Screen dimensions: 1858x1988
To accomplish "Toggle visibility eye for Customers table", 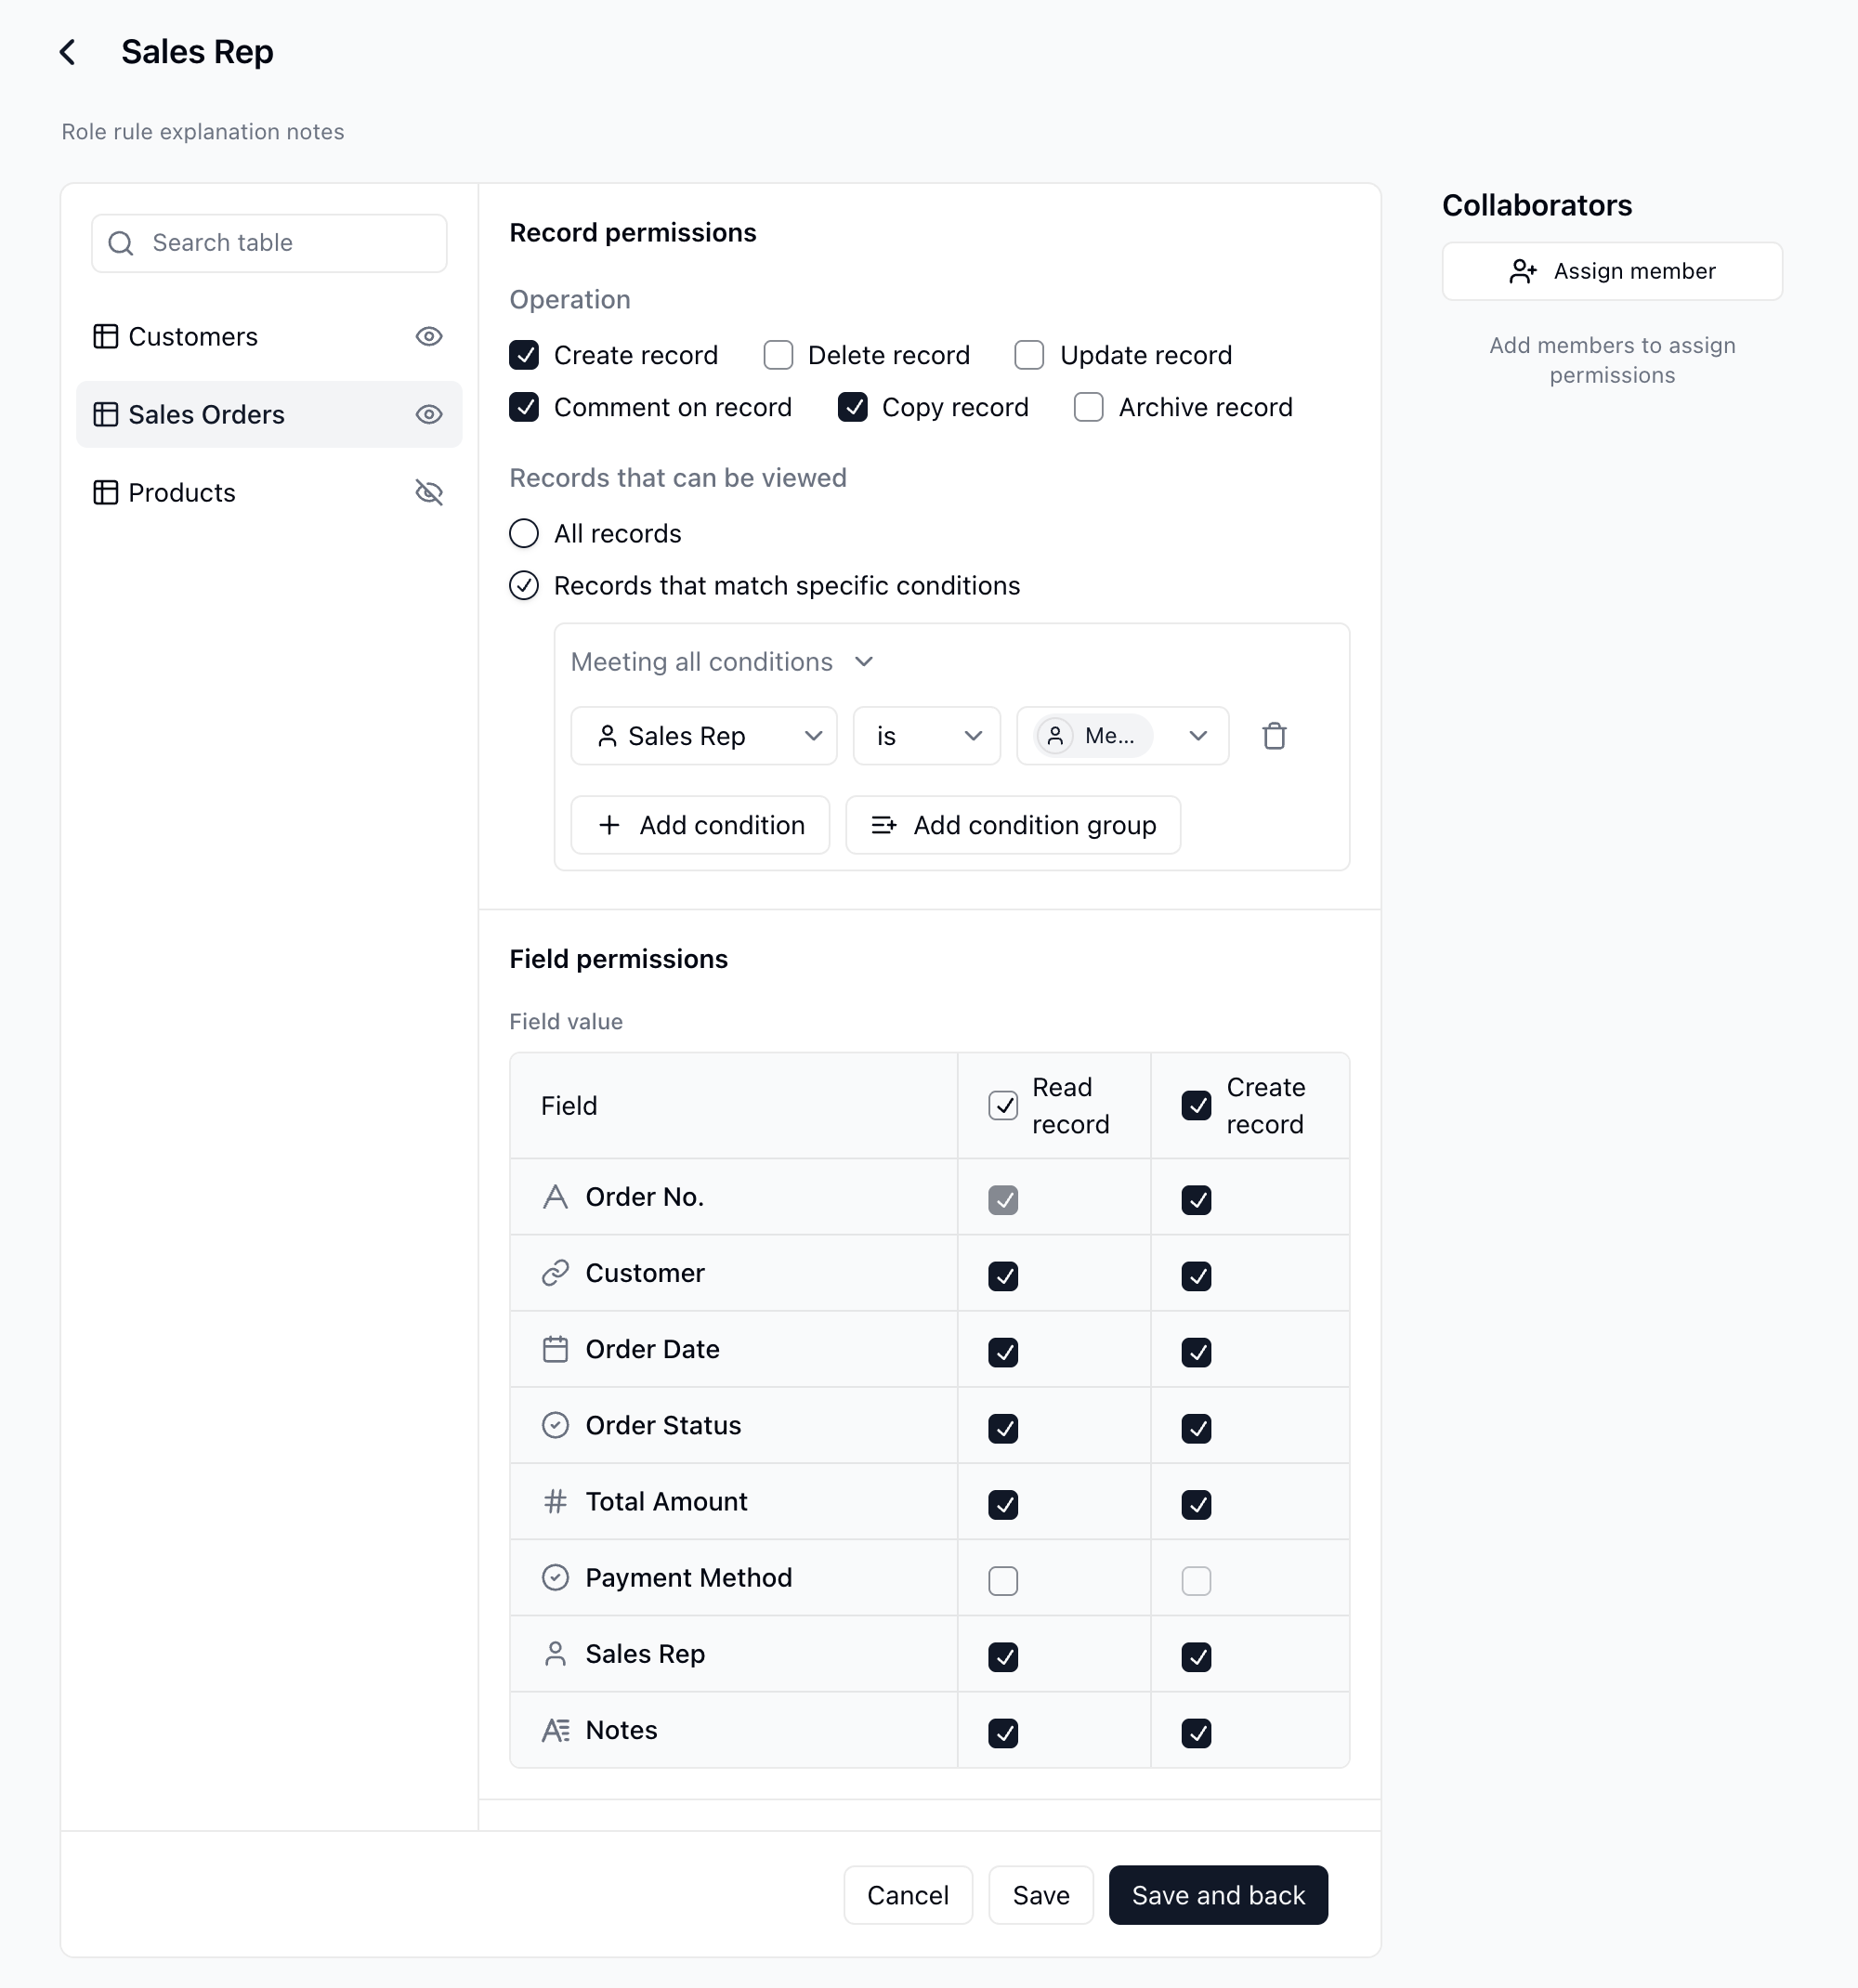I will [429, 337].
